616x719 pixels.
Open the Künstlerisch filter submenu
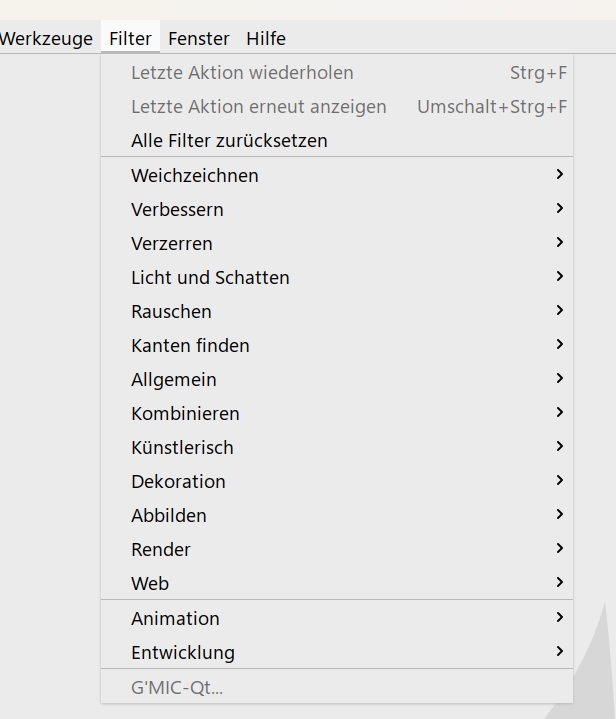click(182, 447)
